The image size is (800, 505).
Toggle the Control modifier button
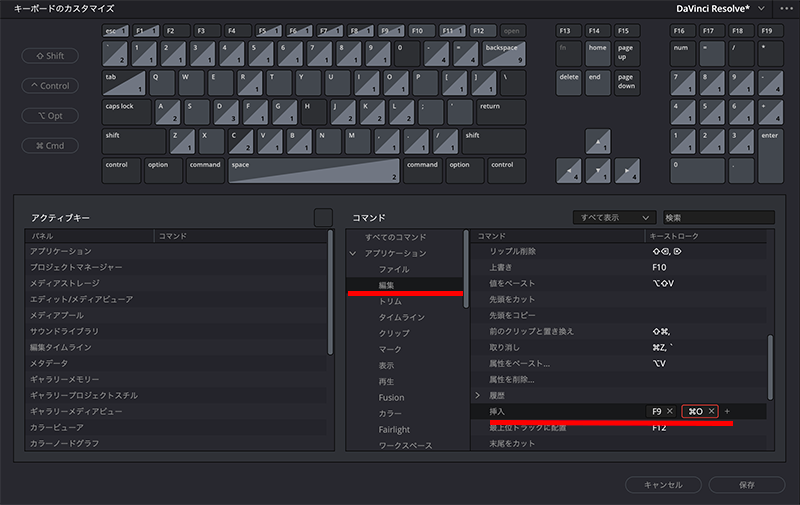tap(50, 86)
